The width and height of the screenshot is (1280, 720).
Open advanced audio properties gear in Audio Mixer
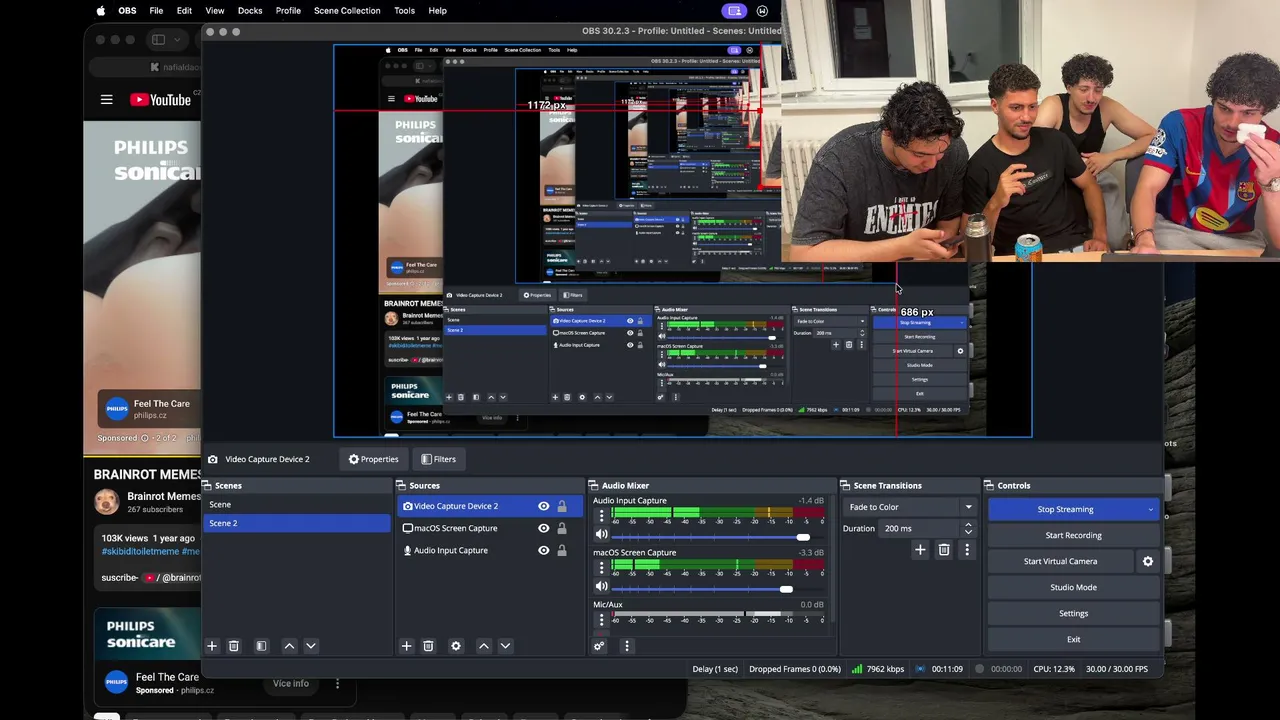[x=599, y=646]
